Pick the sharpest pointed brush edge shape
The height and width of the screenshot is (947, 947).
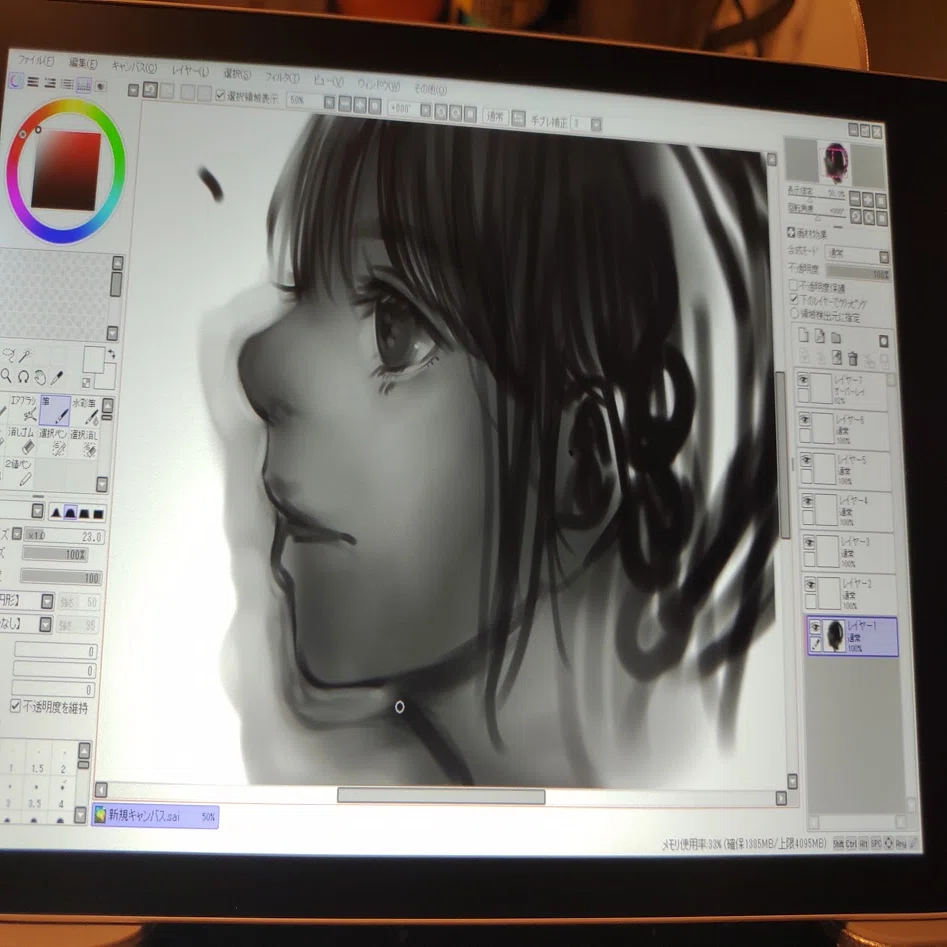[x=56, y=513]
